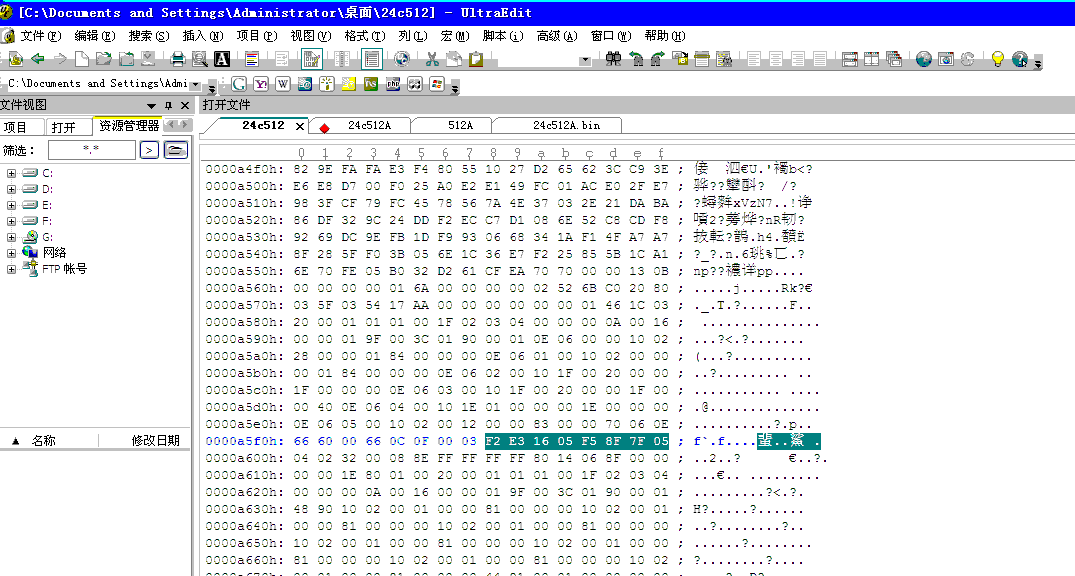This screenshot has height=576, width=1075.
Task: Click the Print icon in the toolbar
Action: pos(178,59)
